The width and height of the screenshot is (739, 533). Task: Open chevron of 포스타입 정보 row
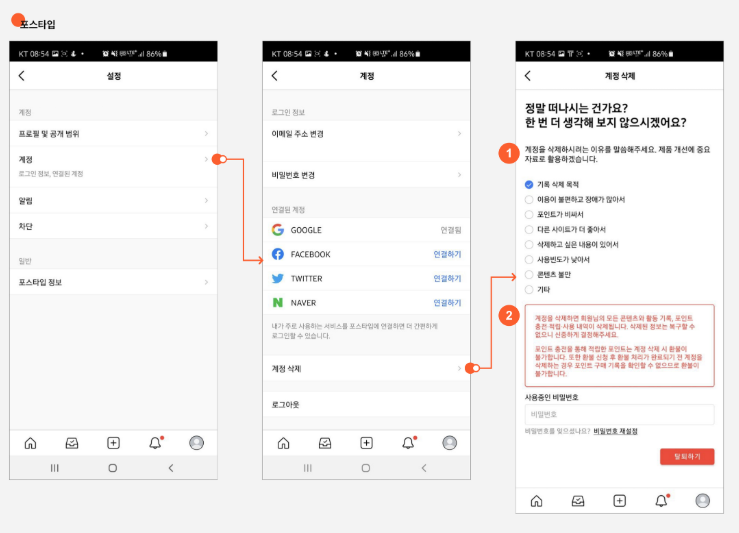point(206,282)
